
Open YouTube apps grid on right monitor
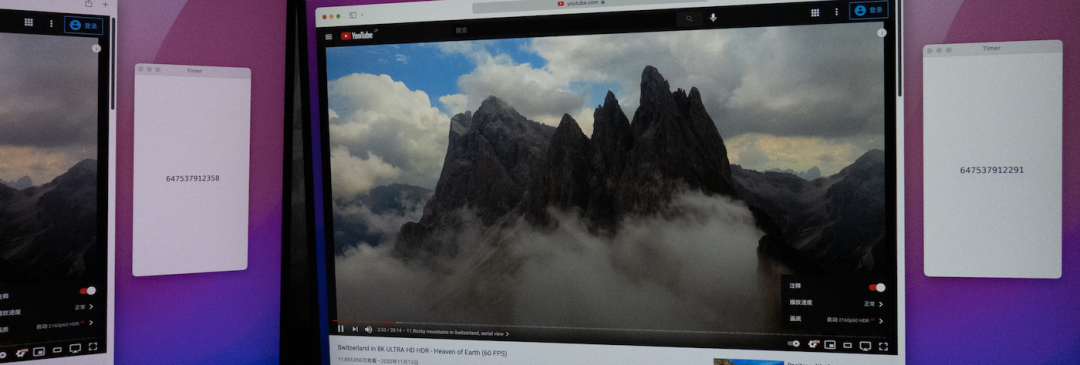tap(815, 12)
